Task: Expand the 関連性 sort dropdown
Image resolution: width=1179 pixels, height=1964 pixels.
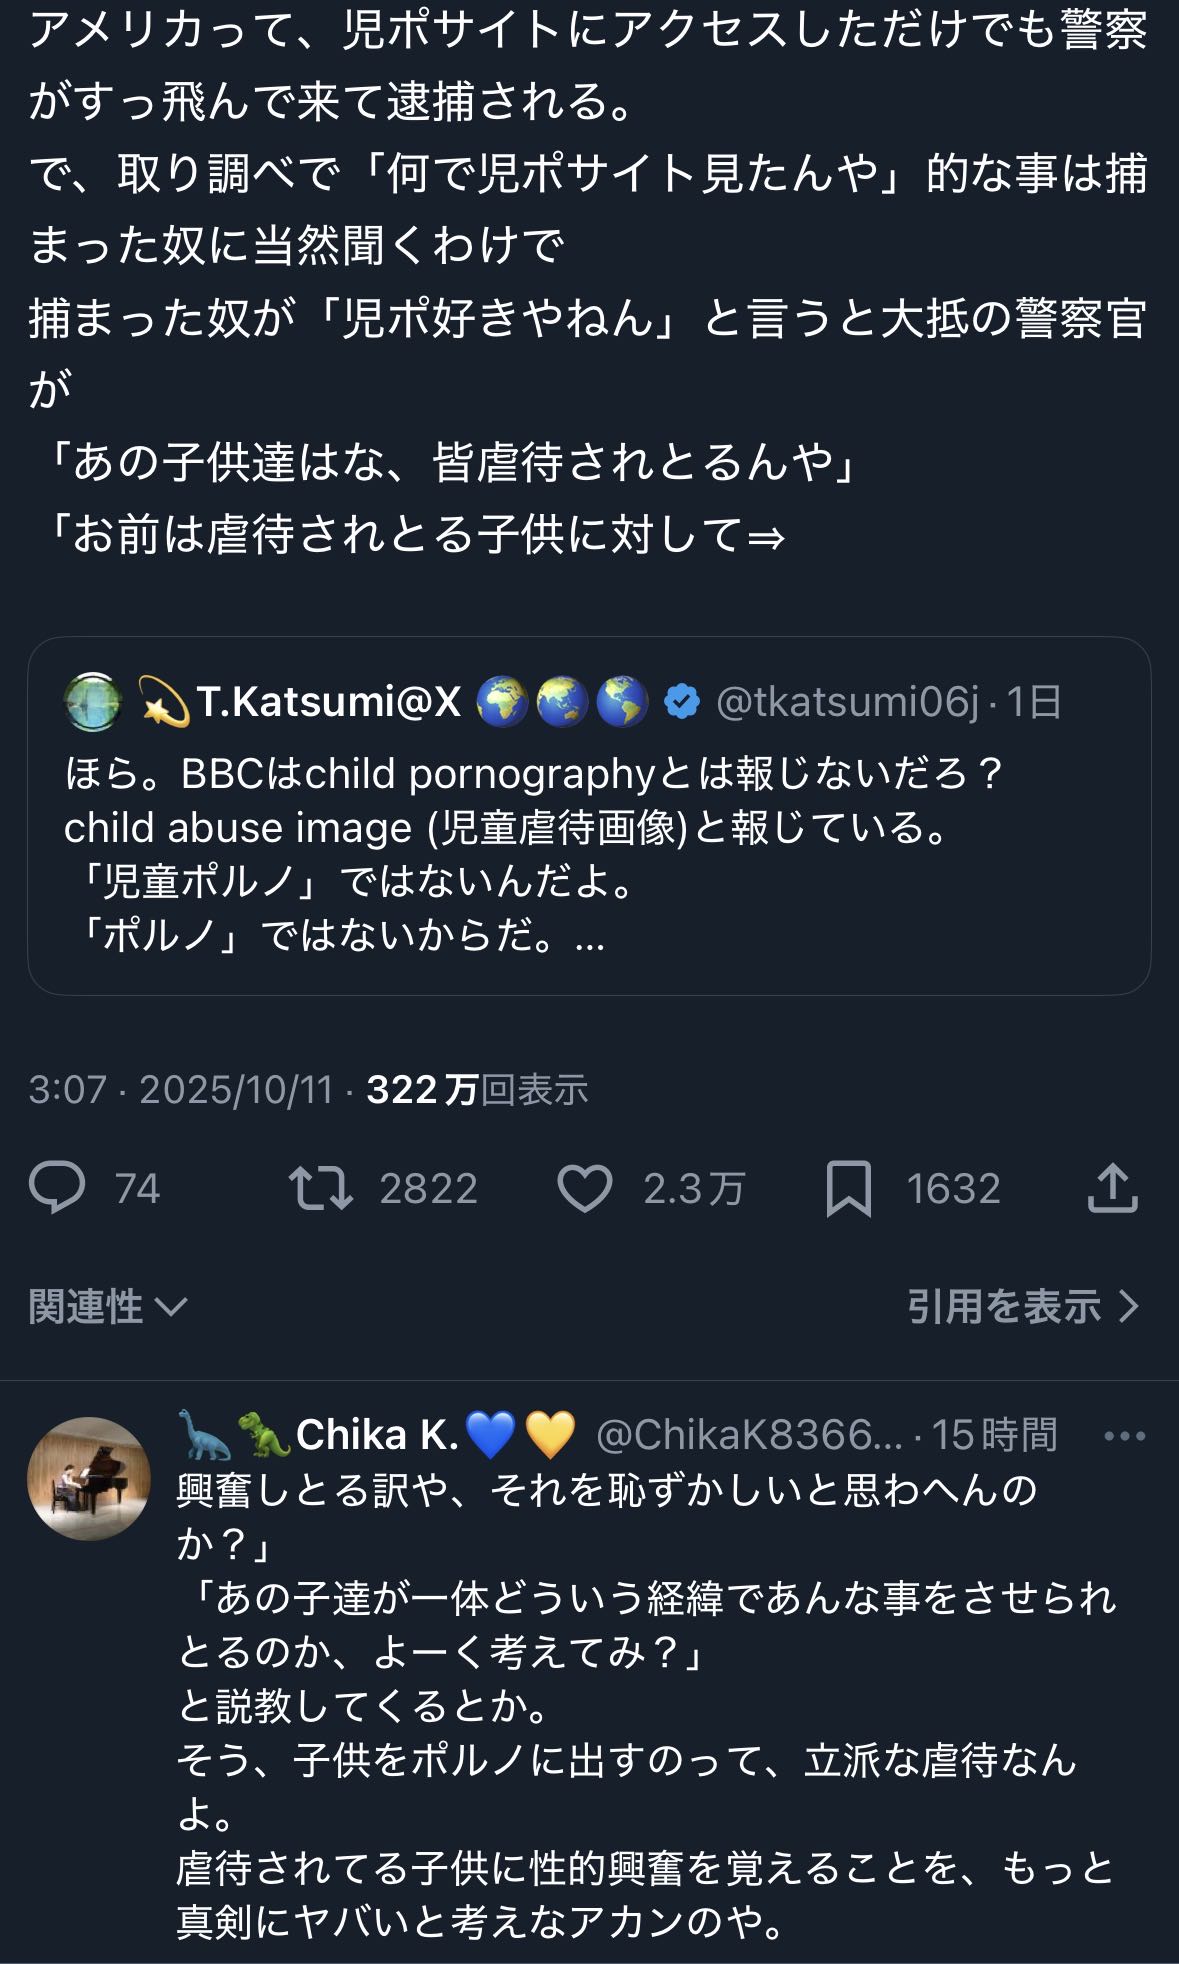Action: pos(108,1307)
